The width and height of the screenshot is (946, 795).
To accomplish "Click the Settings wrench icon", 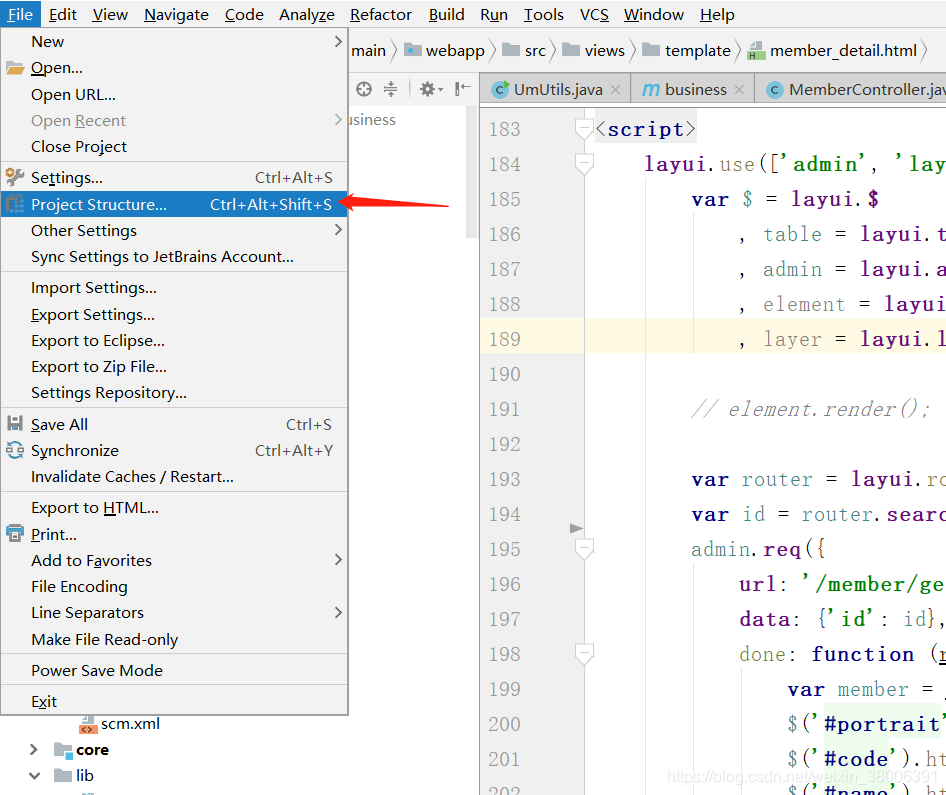I will point(15,177).
